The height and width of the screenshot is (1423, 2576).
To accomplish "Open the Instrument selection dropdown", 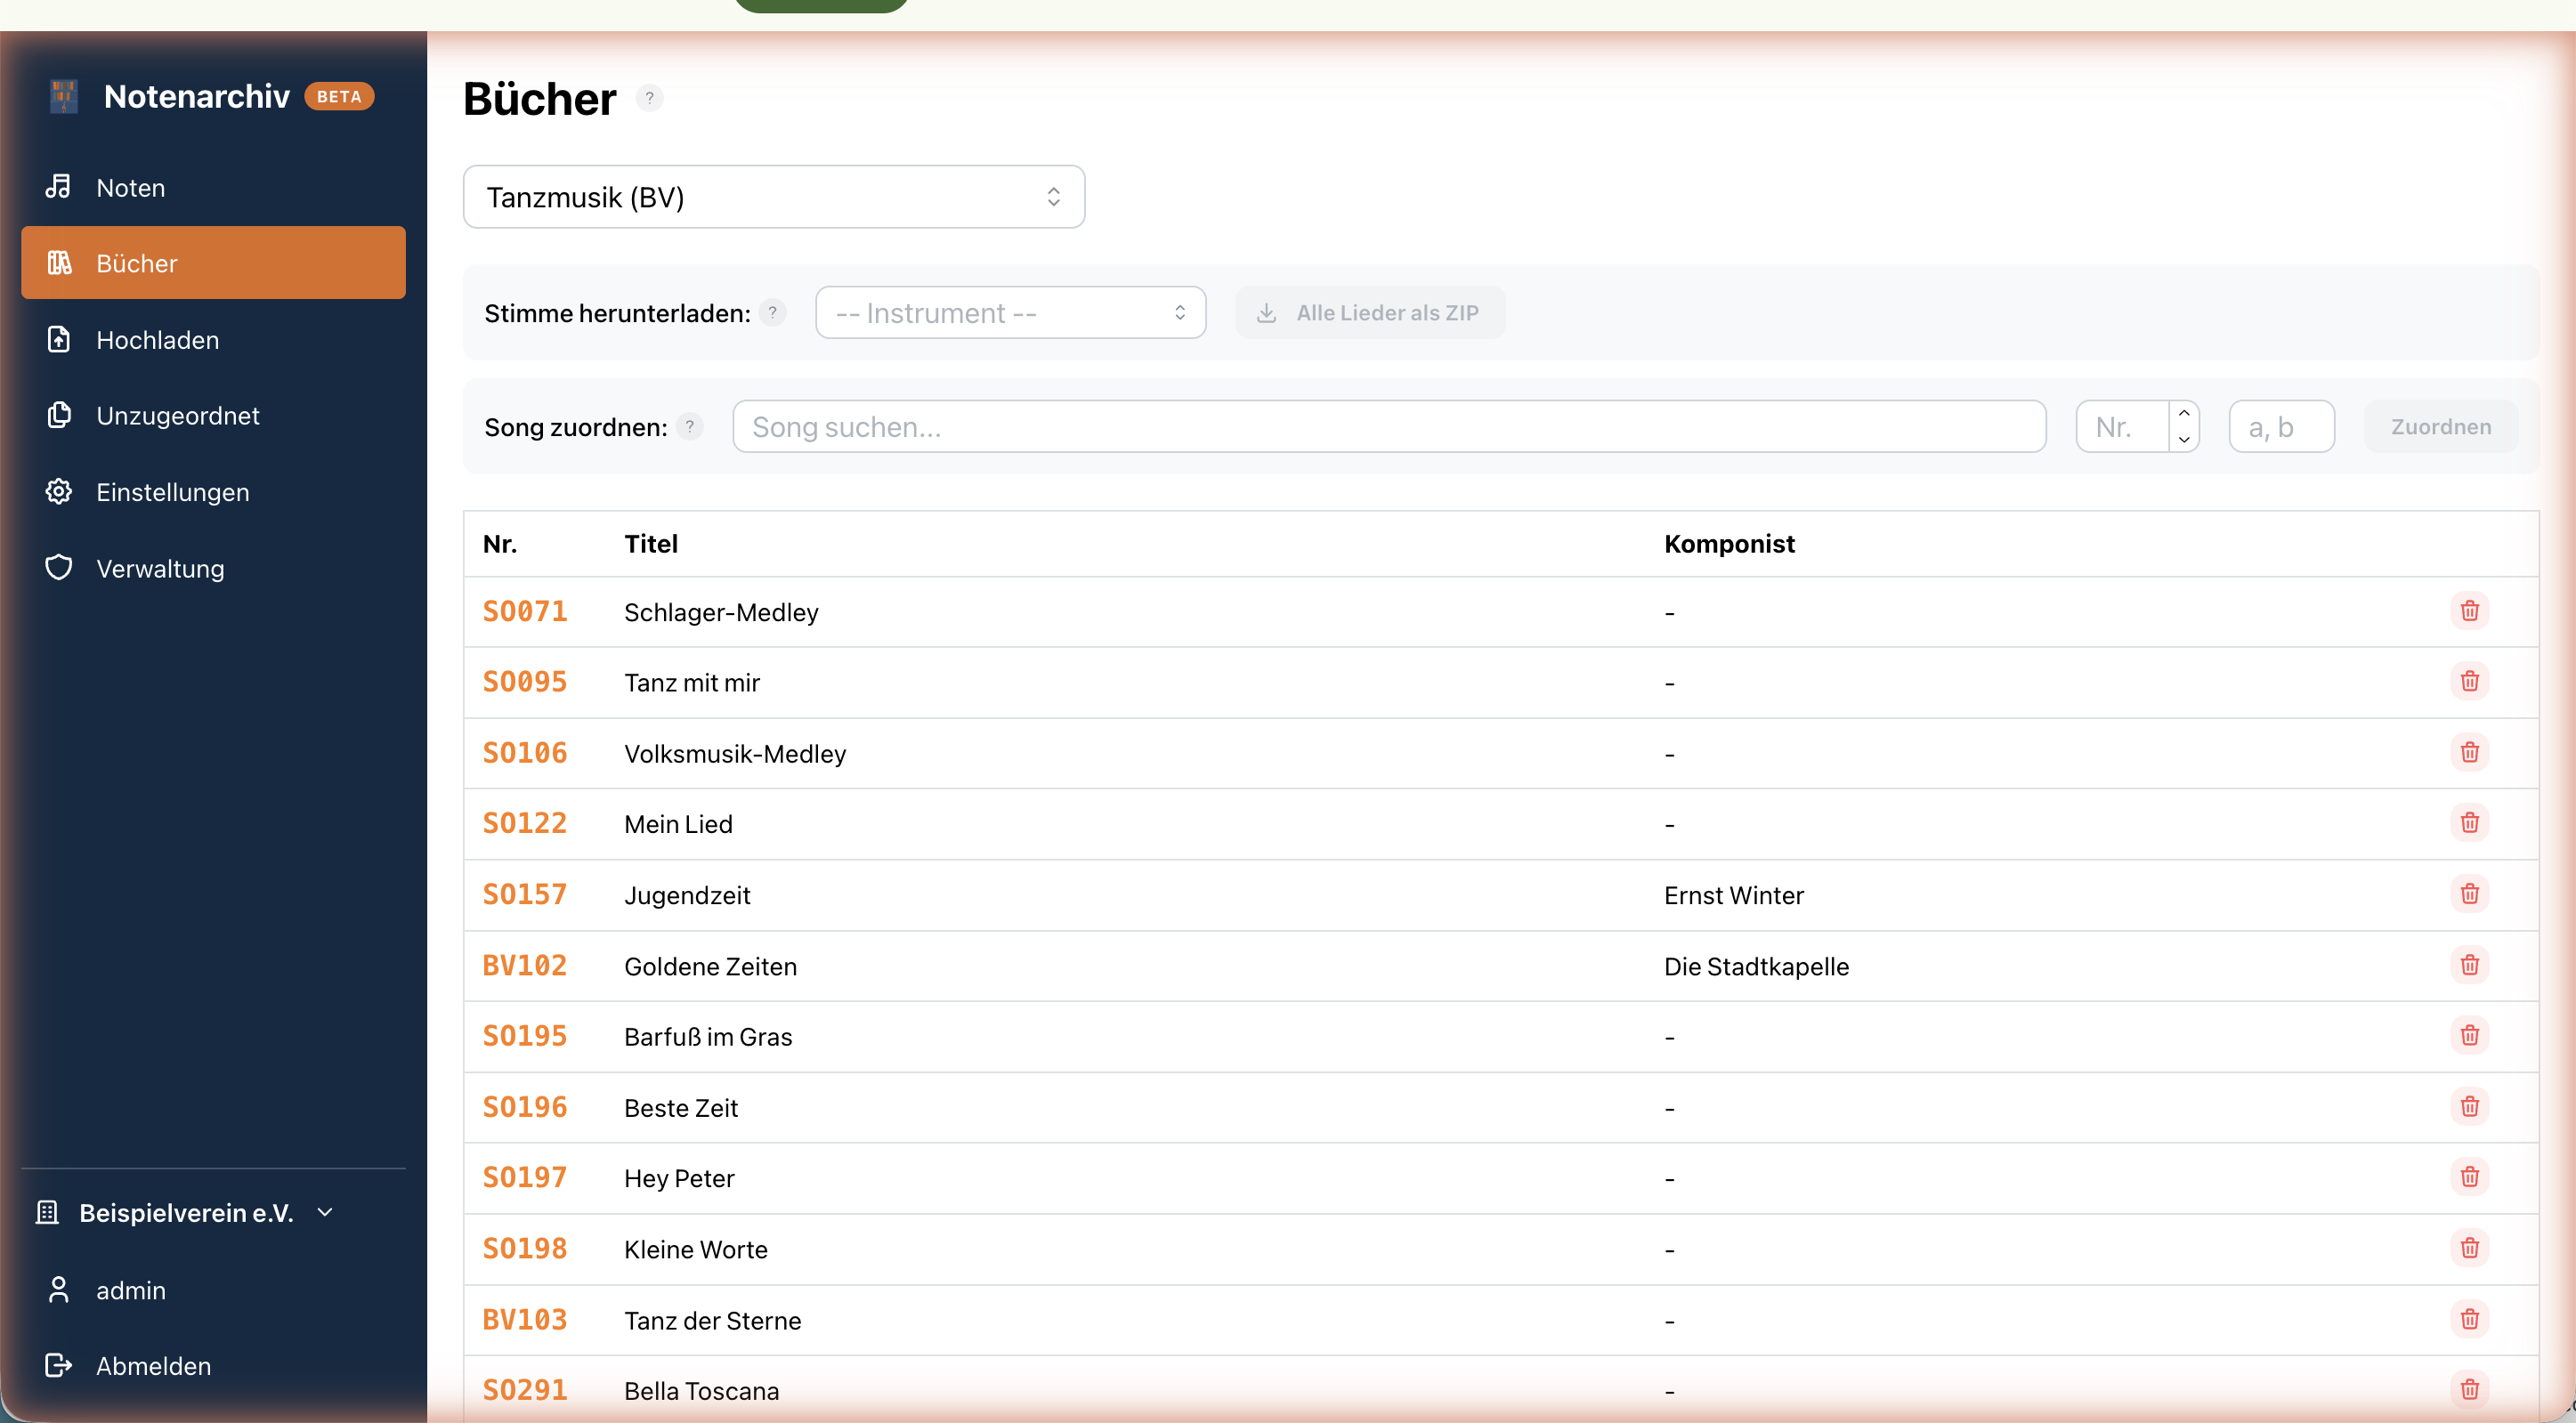I will pyautogui.click(x=1010, y=313).
